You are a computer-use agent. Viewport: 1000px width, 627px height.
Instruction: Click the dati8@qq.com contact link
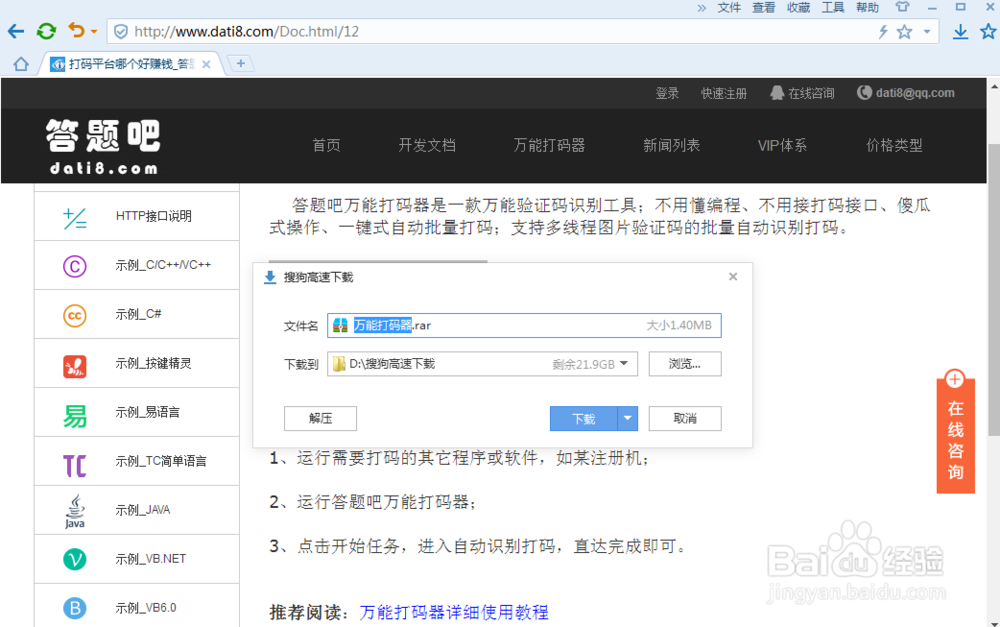pyautogui.click(x=906, y=93)
